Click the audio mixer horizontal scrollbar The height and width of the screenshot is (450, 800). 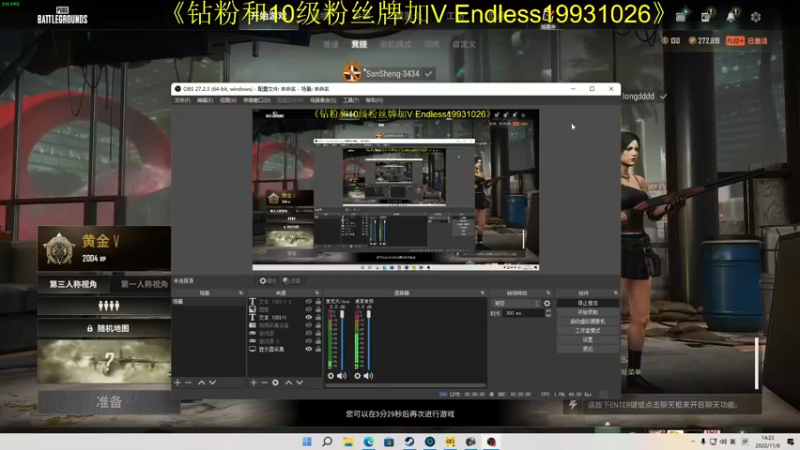tap(406, 385)
